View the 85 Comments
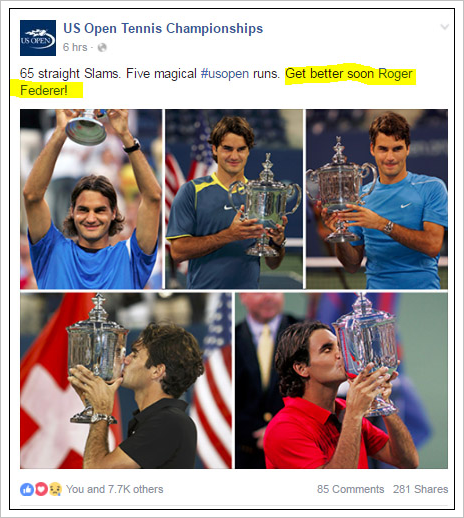The image size is (464, 518). coord(350,489)
